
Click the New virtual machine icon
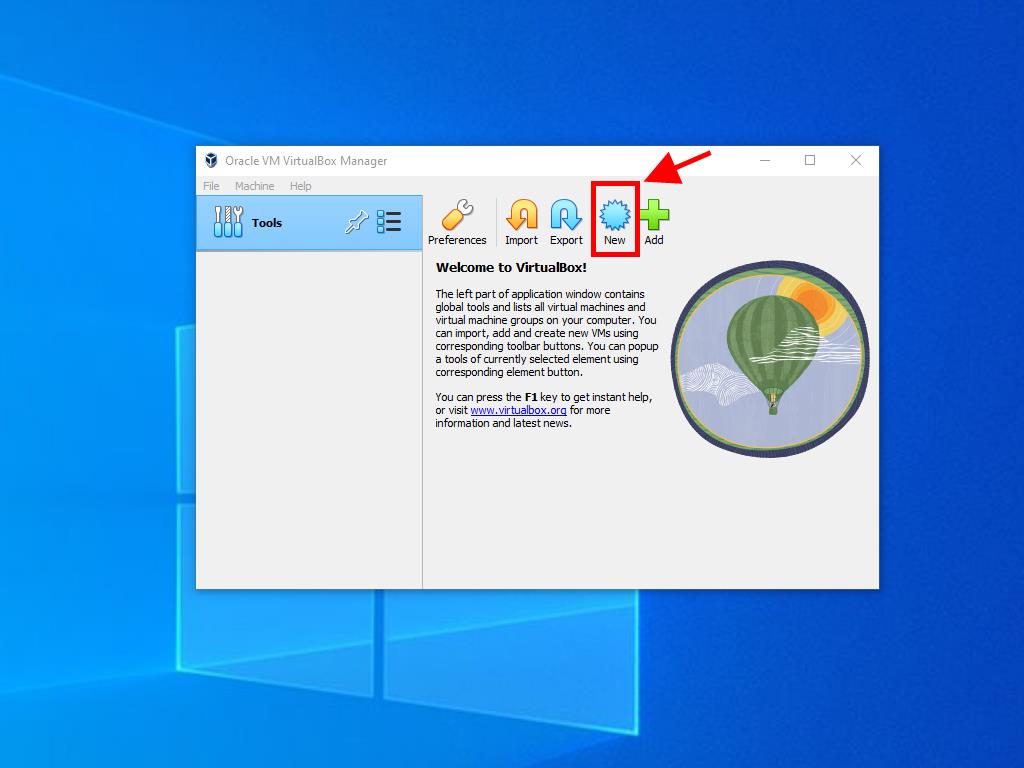(614, 215)
